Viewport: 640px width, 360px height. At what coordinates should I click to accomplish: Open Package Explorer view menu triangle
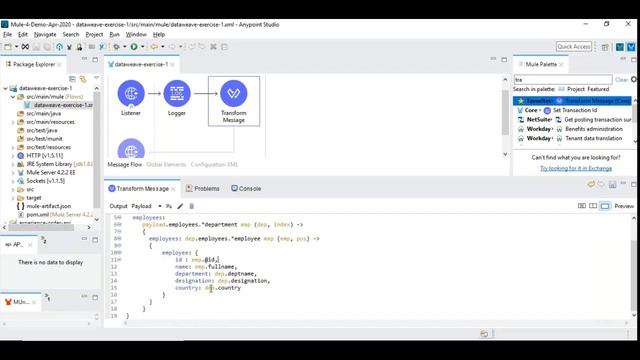[96, 78]
